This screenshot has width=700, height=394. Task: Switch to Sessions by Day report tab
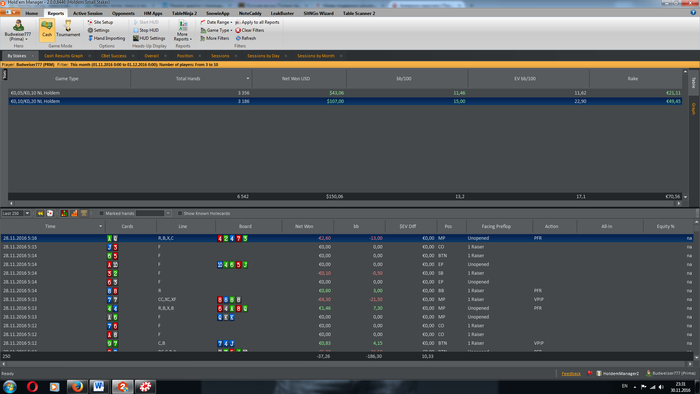(263, 56)
